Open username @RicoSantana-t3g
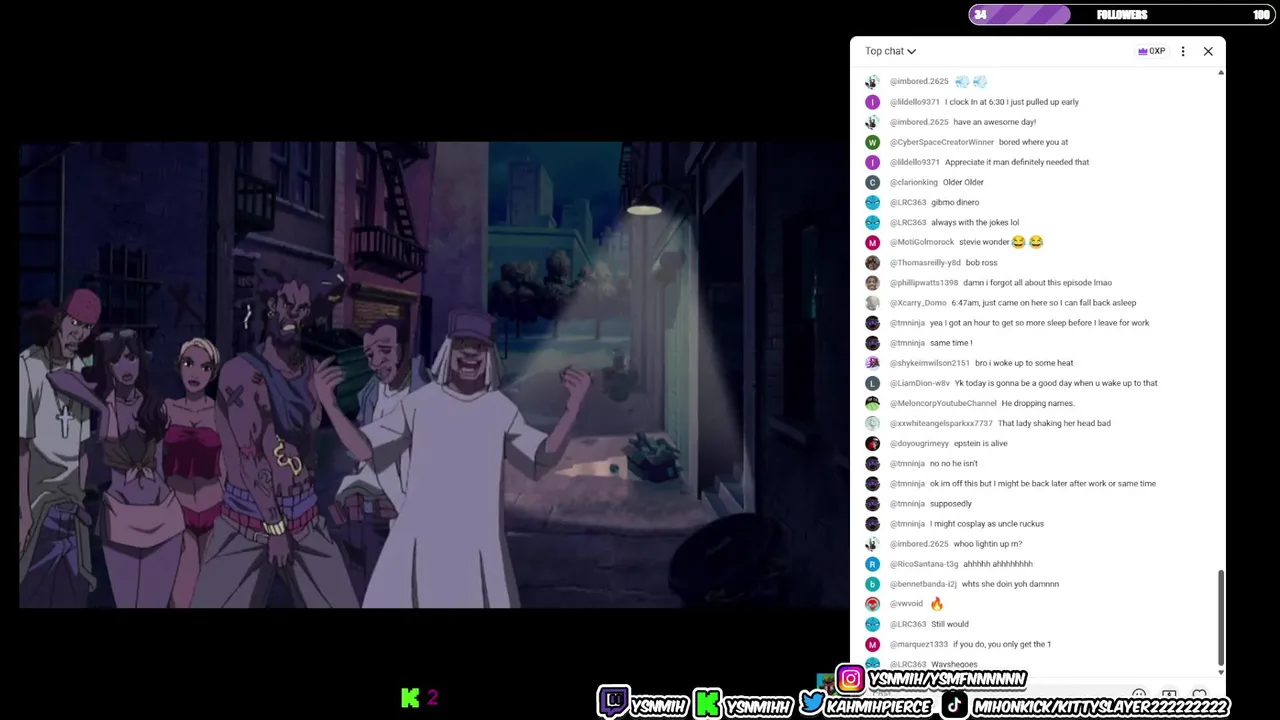The image size is (1280, 720). point(924,564)
